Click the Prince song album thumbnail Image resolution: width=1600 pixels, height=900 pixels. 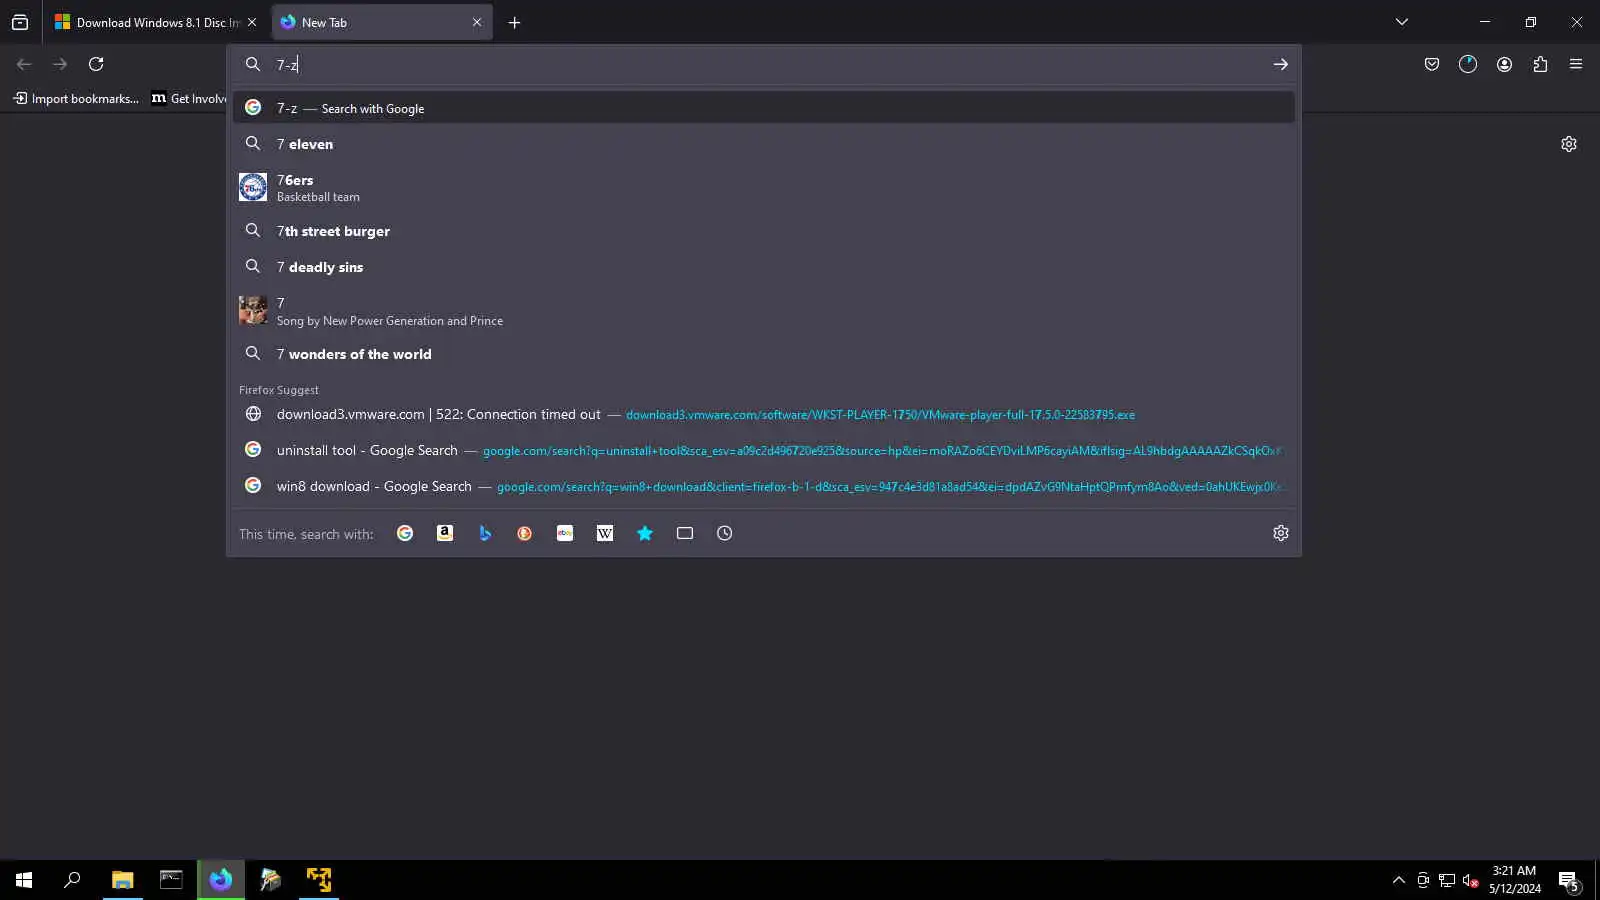253,310
